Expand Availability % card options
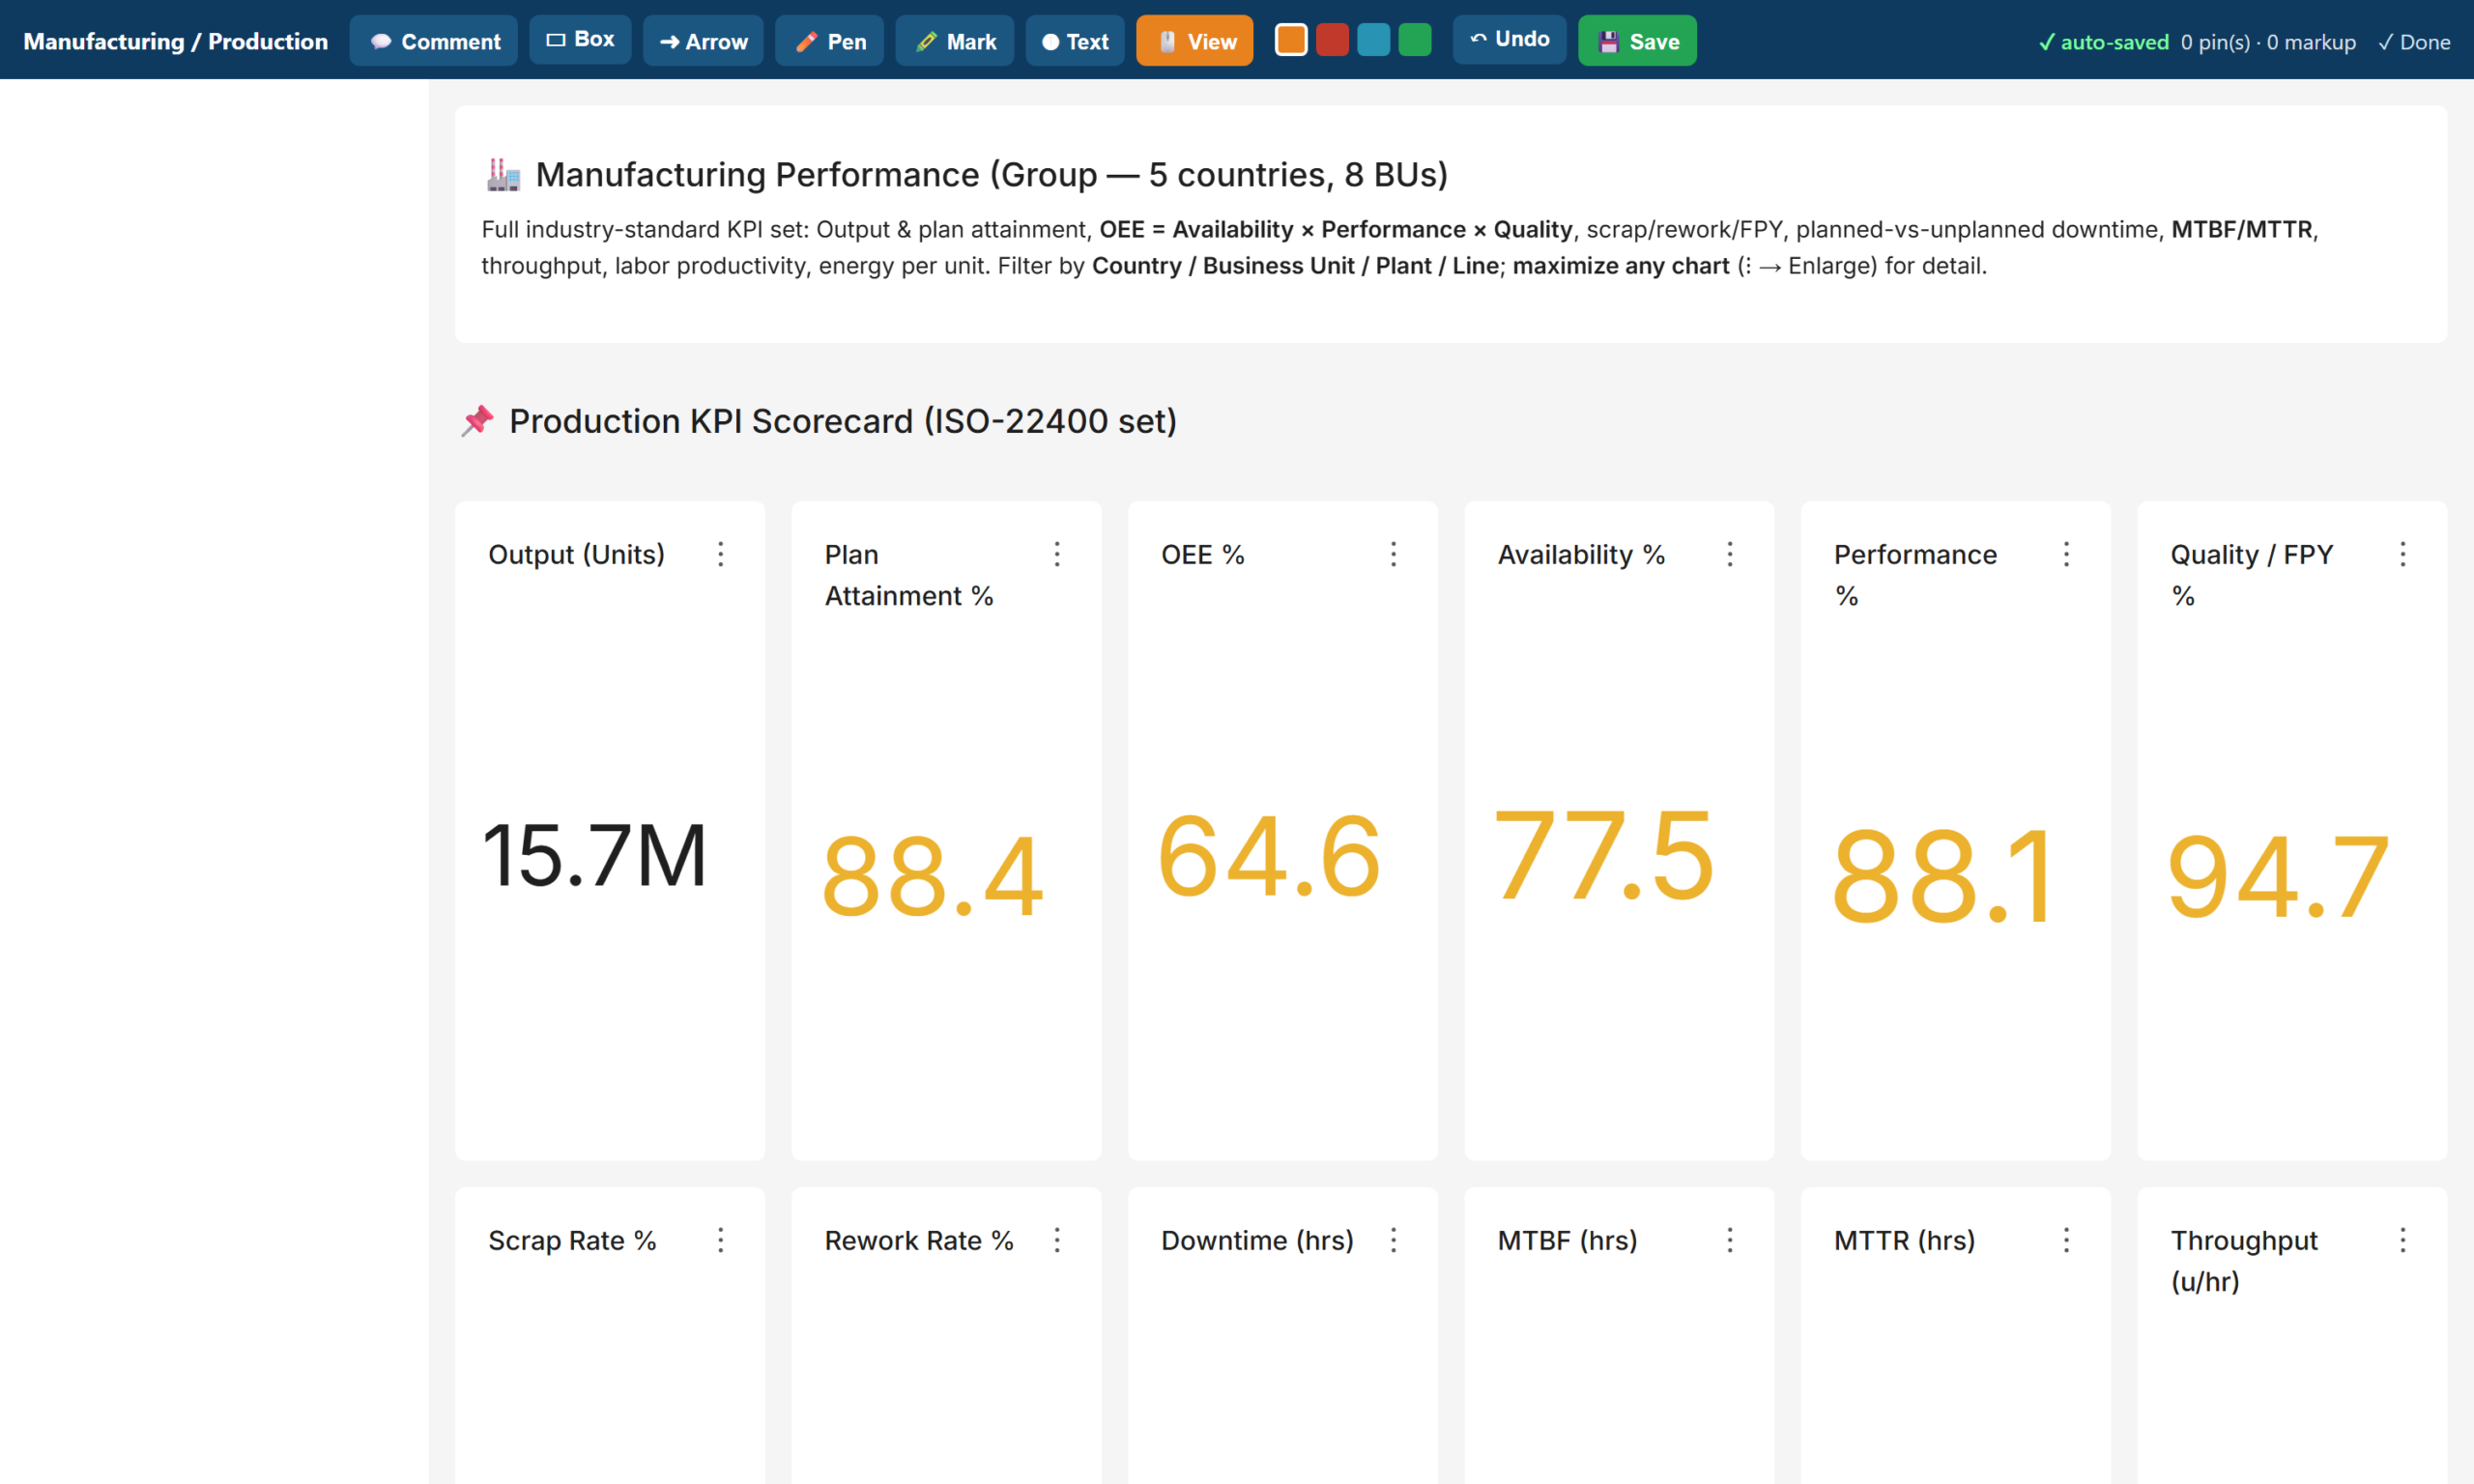Image resolution: width=2474 pixels, height=1484 pixels. pyautogui.click(x=1730, y=554)
